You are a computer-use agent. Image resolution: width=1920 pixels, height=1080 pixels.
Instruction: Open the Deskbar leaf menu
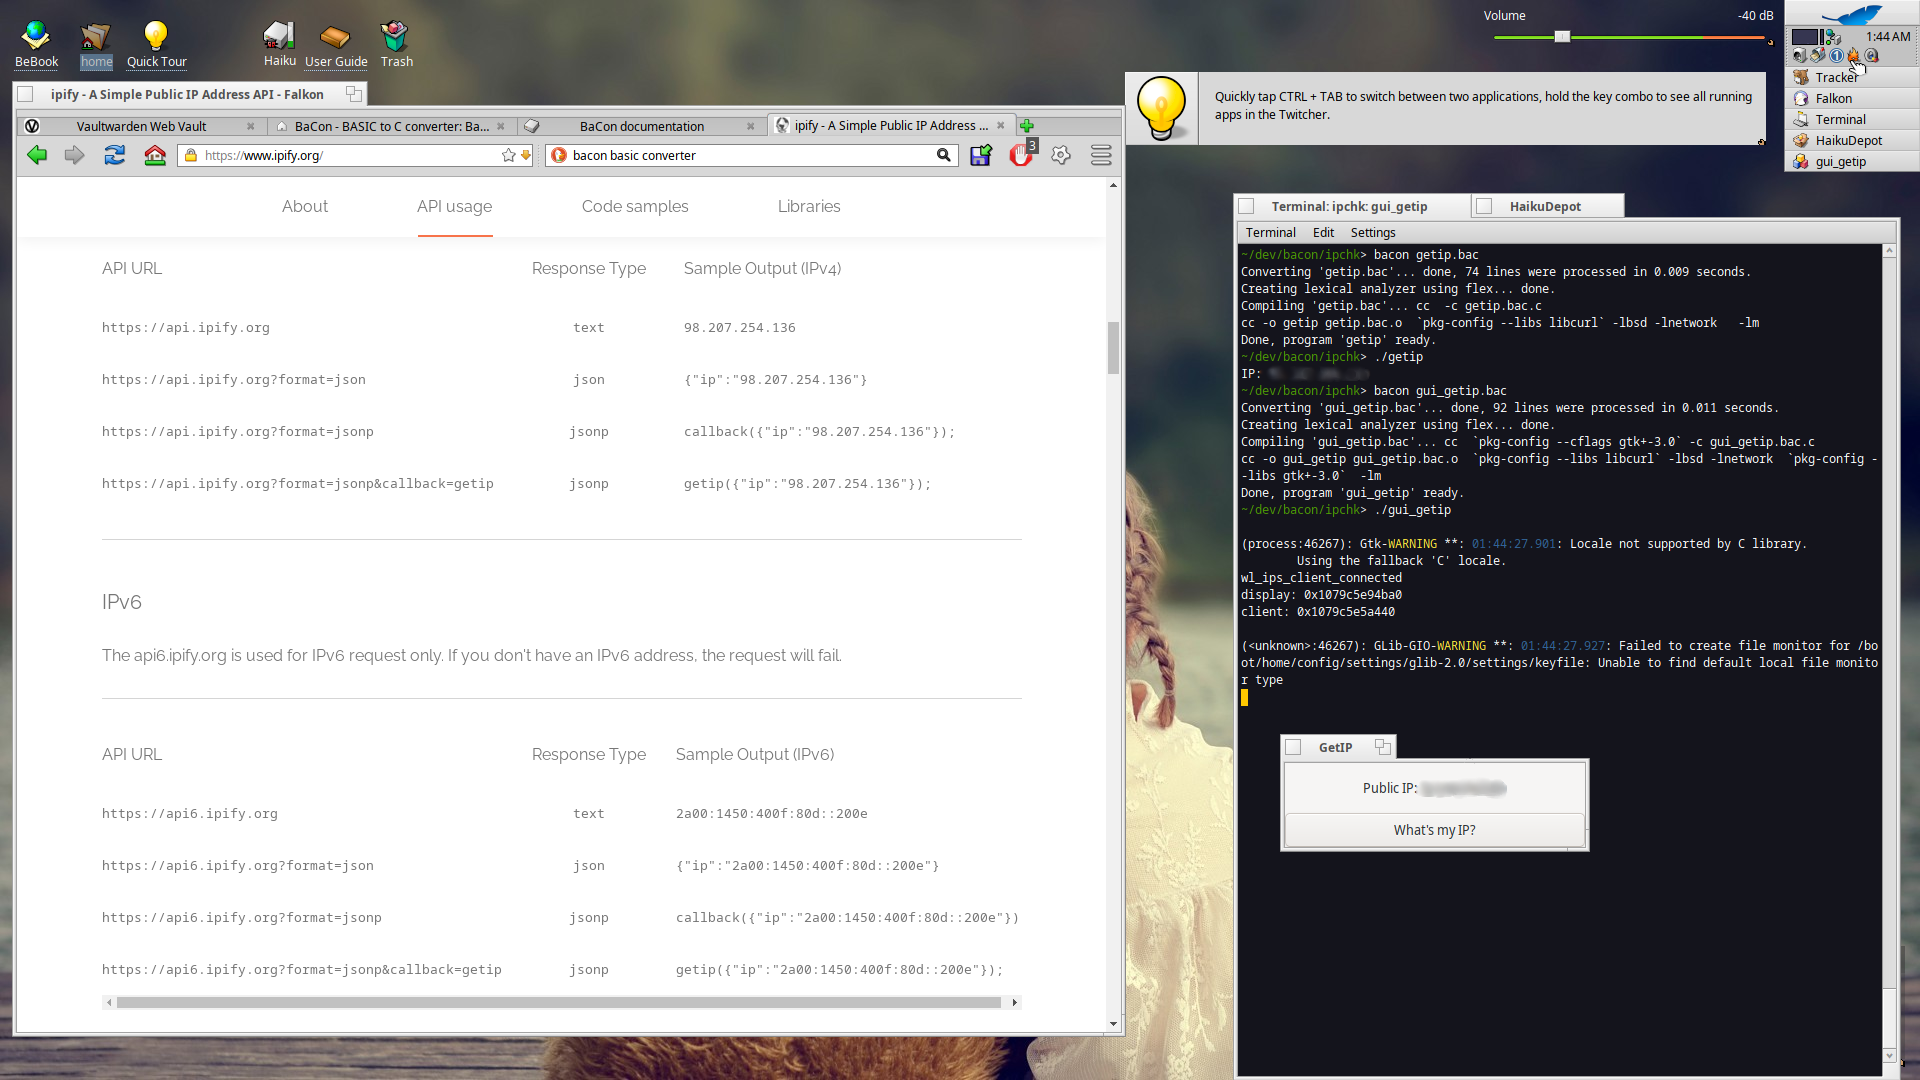coord(1852,13)
